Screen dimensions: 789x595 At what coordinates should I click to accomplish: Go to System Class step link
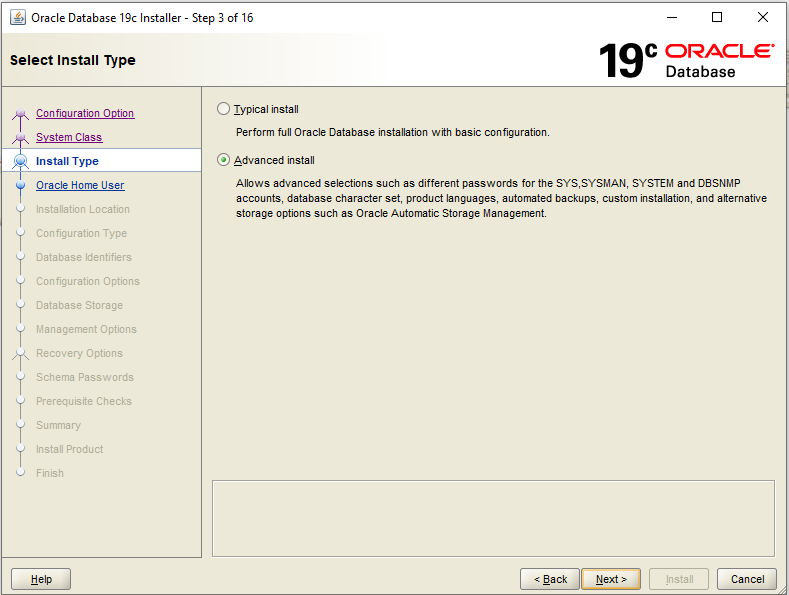(69, 137)
